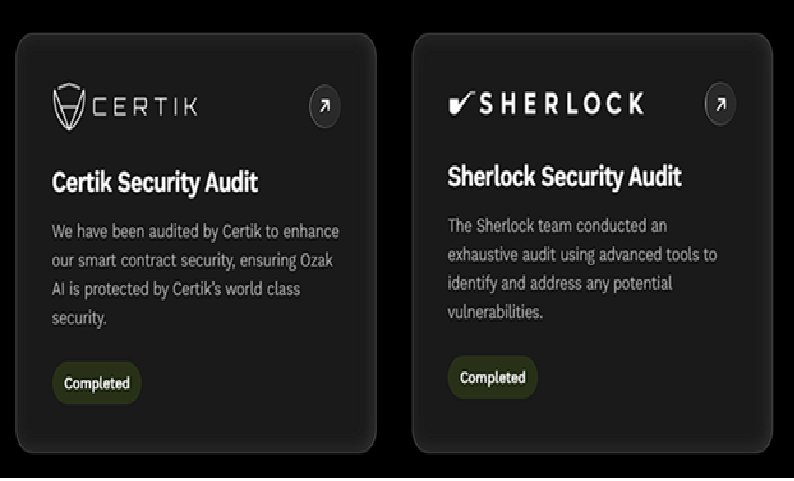The width and height of the screenshot is (794, 481).
Task: Select the Sherlock Security Audit heading
Action: pos(564,177)
